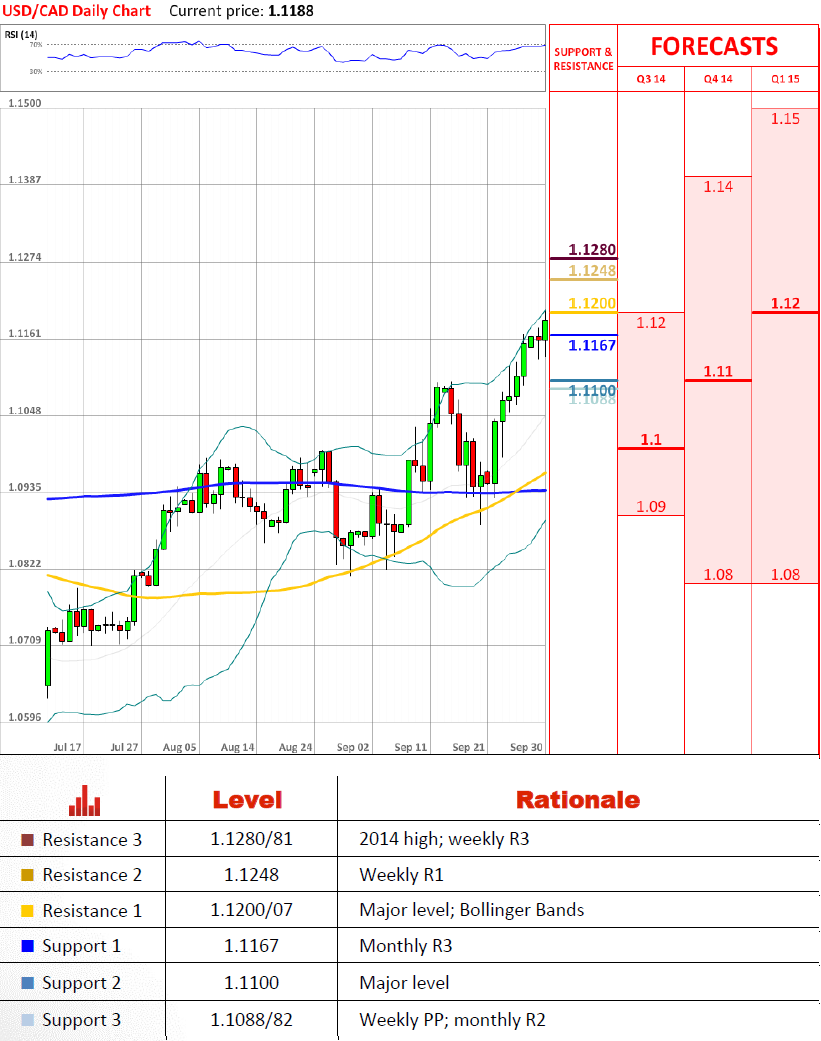Select the 'Support 2' row label
The image size is (821, 1041).
[82, 983]
